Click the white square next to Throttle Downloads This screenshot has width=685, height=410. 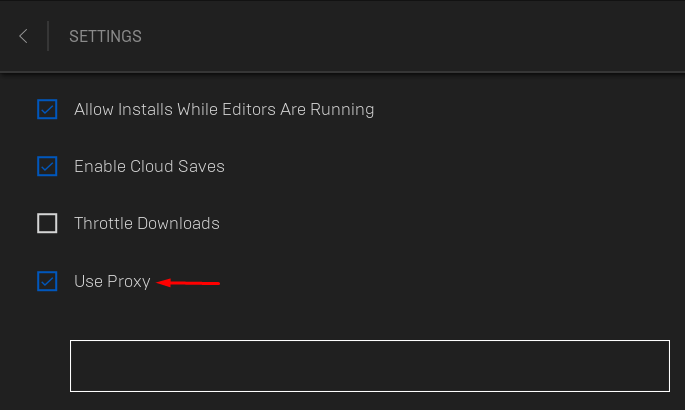click(x=47, y=223)
